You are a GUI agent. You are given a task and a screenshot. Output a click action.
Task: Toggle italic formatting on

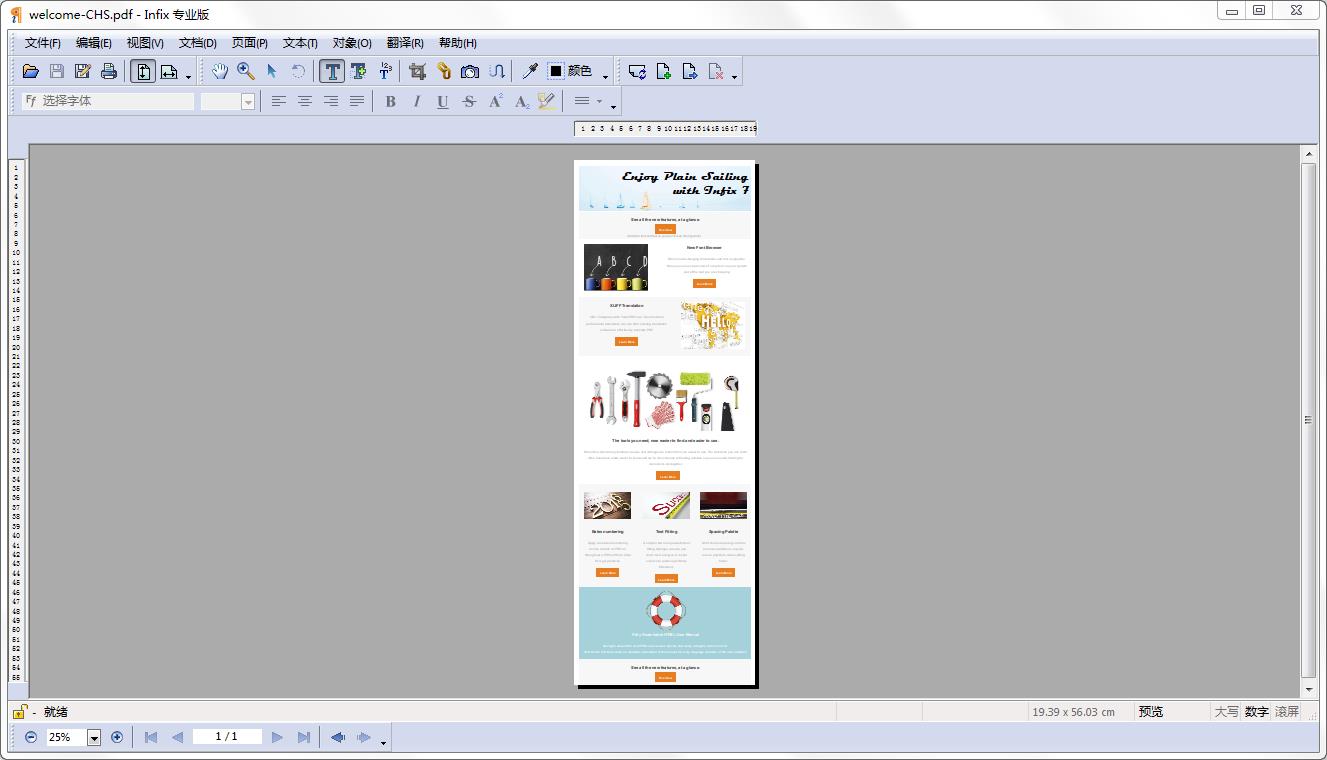point(416,101)
